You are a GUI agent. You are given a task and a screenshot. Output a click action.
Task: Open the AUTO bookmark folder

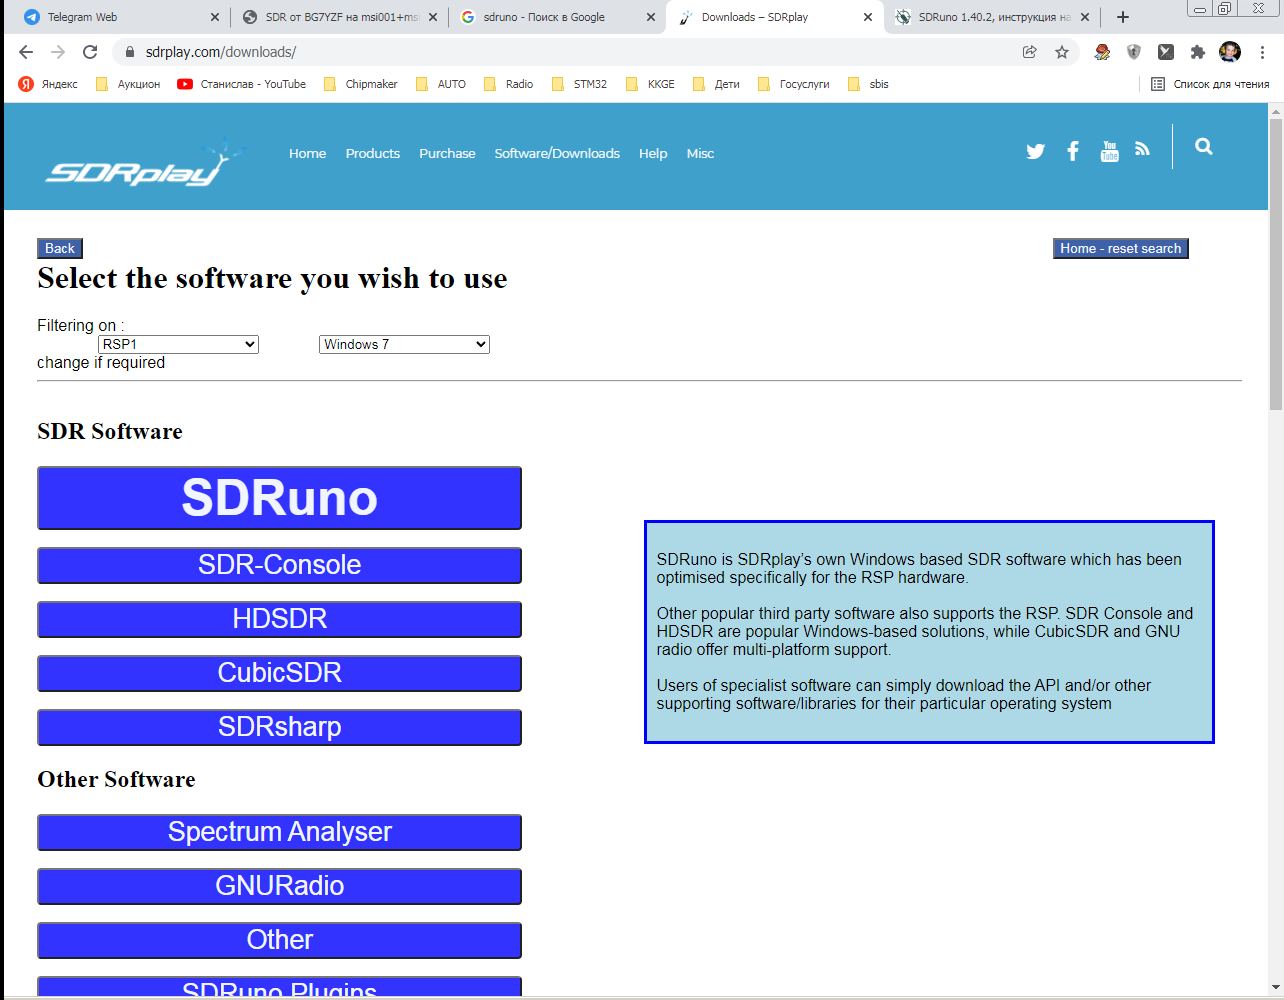click(x=440, y=84)
